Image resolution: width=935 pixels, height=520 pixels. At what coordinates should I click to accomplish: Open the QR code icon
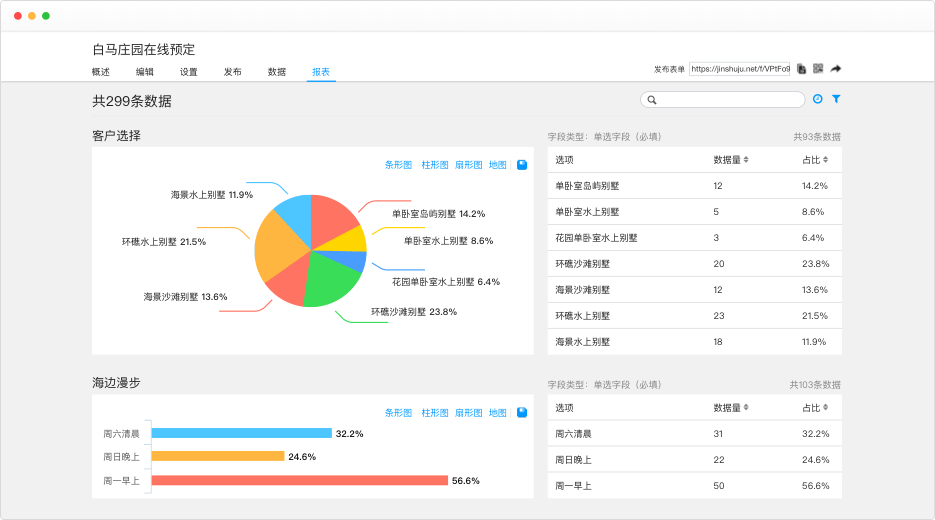click(x=818, y=69)
